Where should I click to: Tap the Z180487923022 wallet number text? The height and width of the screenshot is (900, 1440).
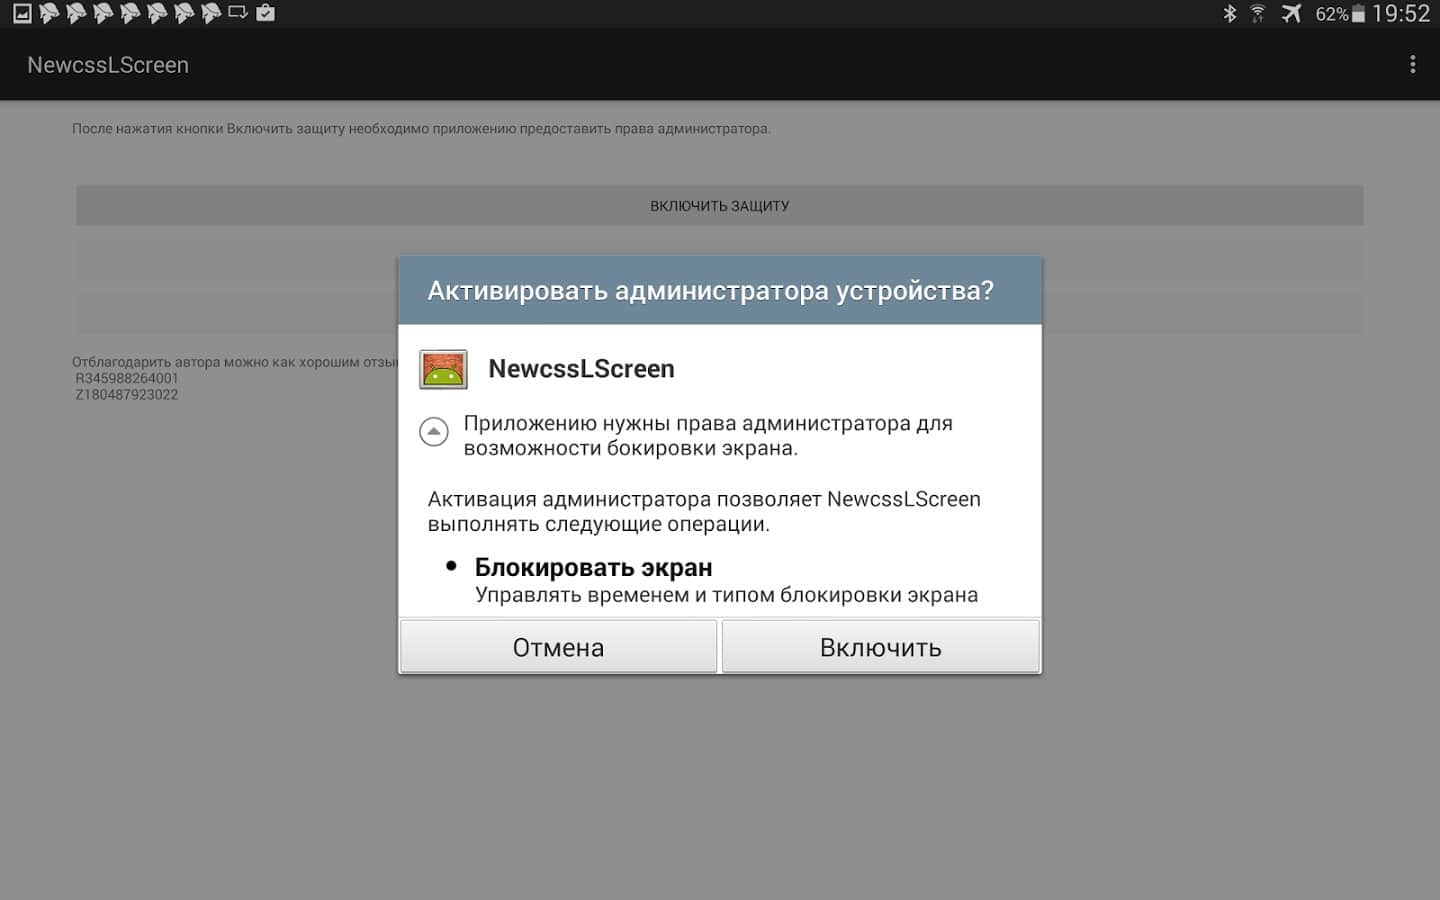tap(127, 395)
